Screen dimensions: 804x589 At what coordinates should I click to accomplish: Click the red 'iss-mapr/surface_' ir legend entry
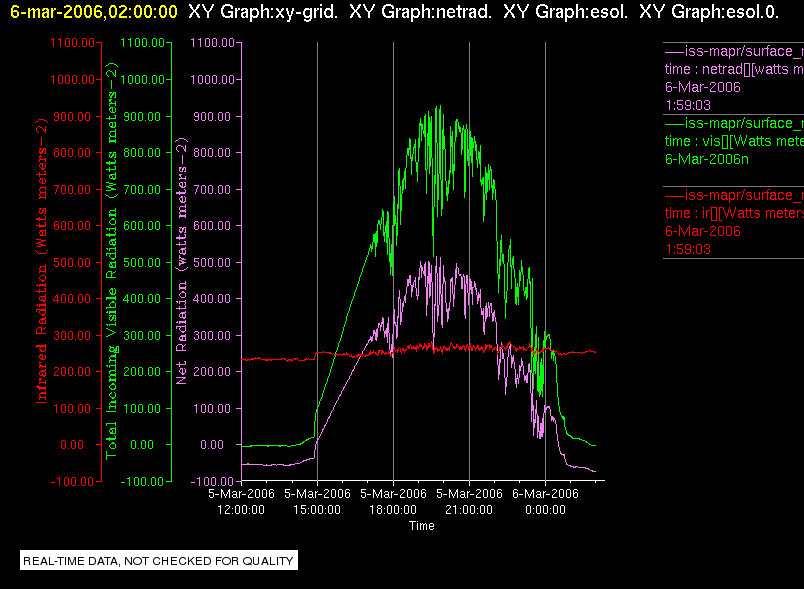tap(734, 195)
